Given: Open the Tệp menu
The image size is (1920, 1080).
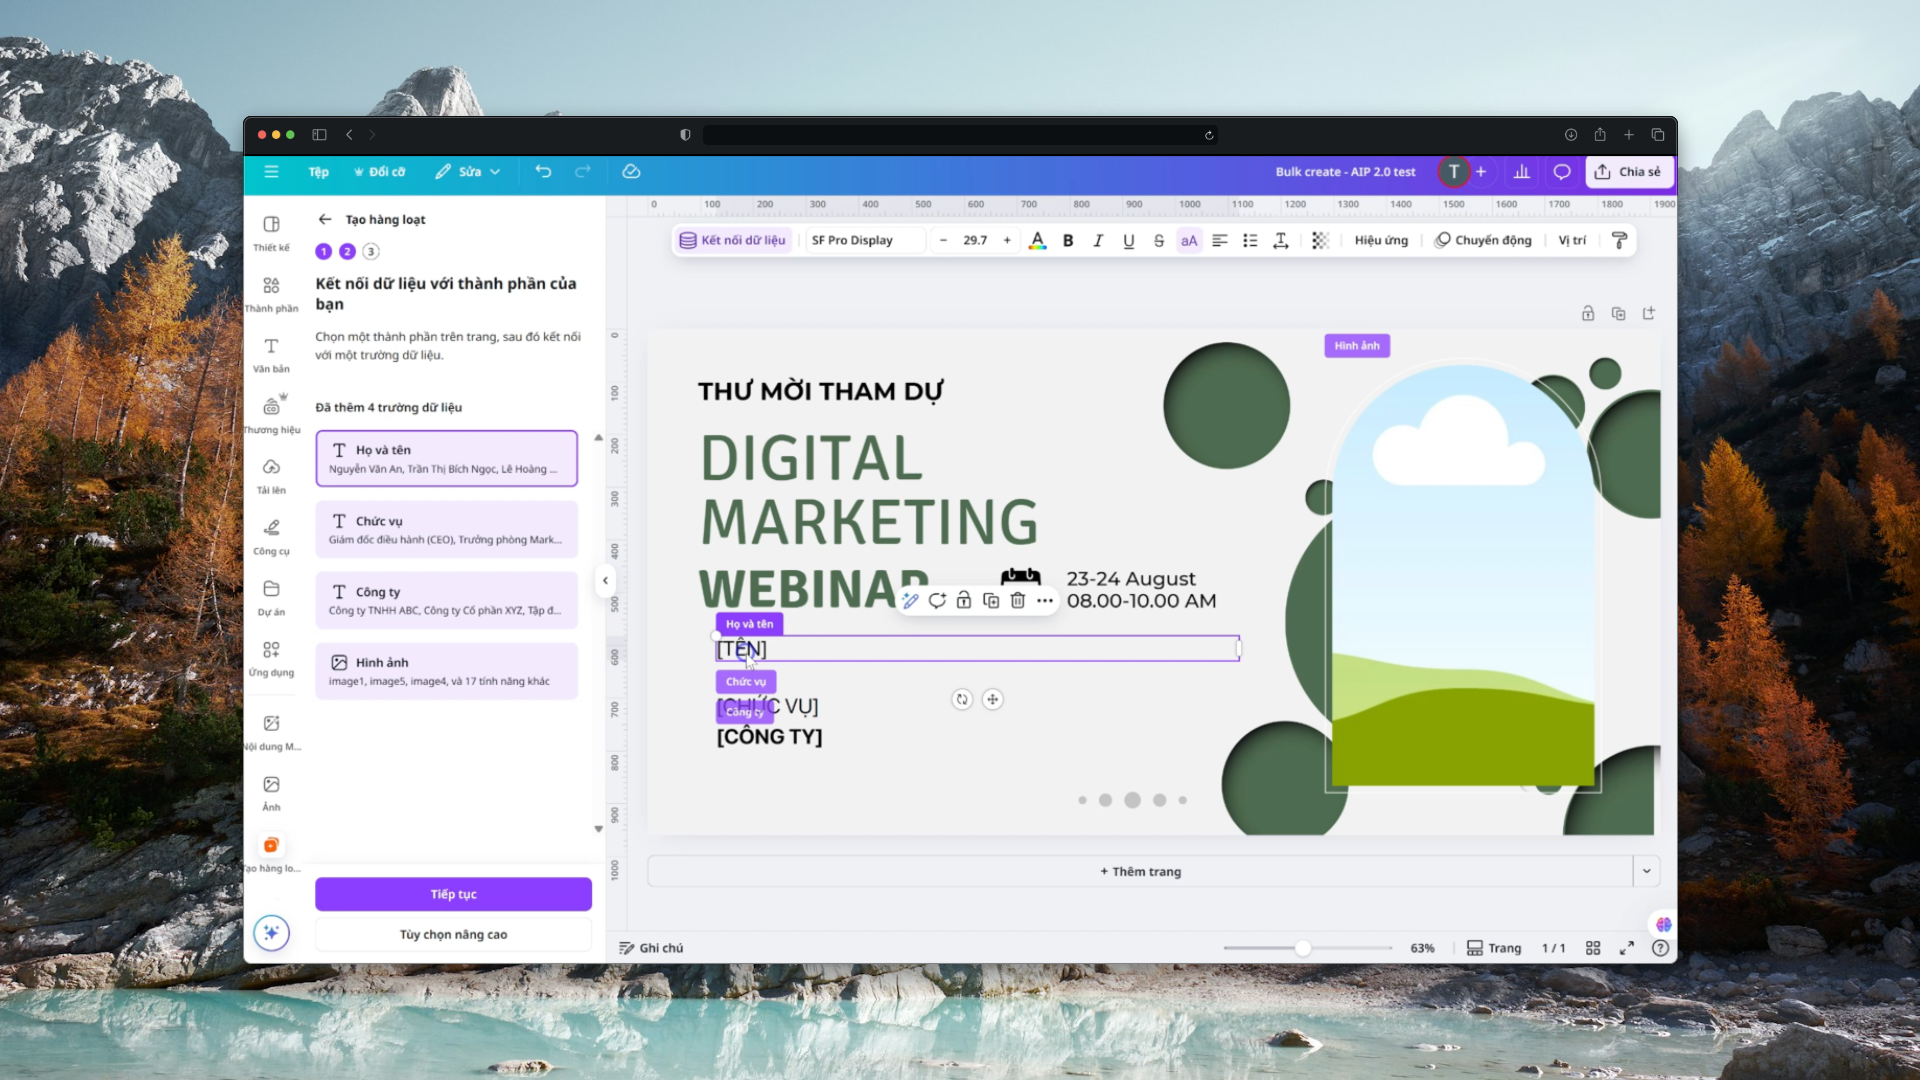Looking at the screenshot, I should pos(318,172).
